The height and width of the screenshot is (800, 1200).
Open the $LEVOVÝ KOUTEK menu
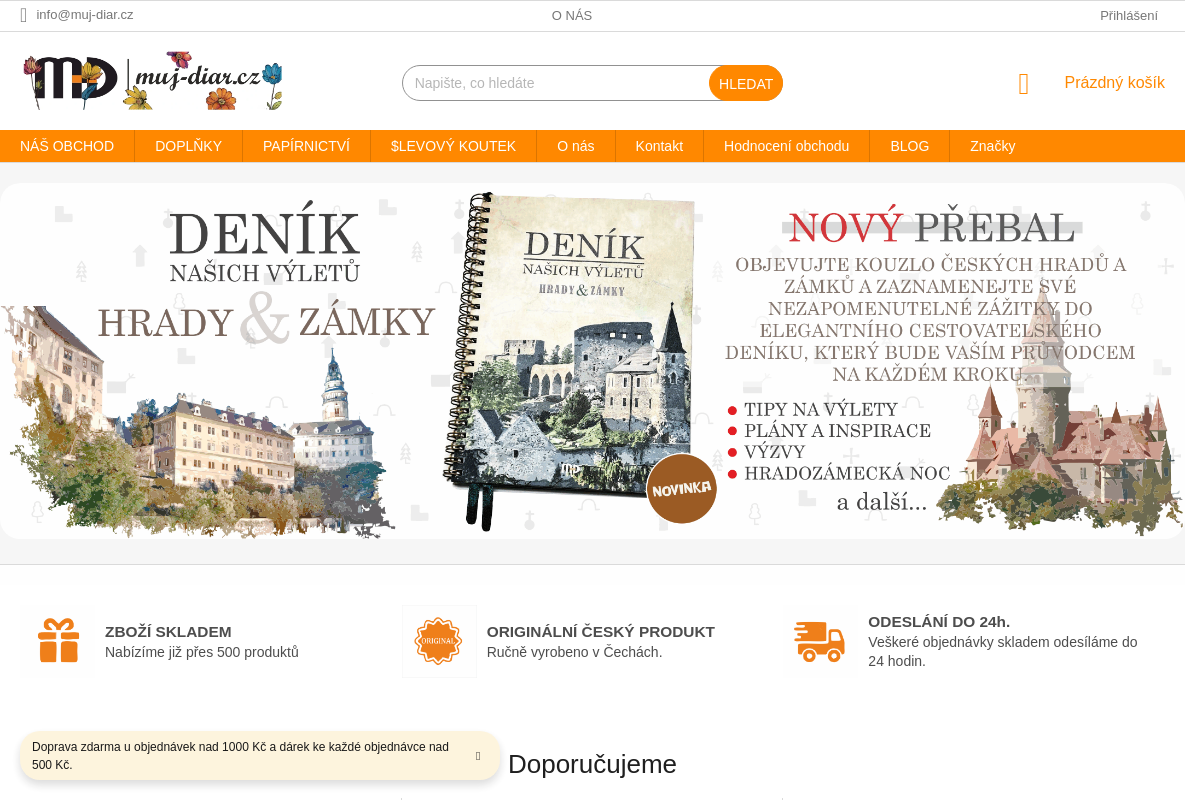pos(454,146)
